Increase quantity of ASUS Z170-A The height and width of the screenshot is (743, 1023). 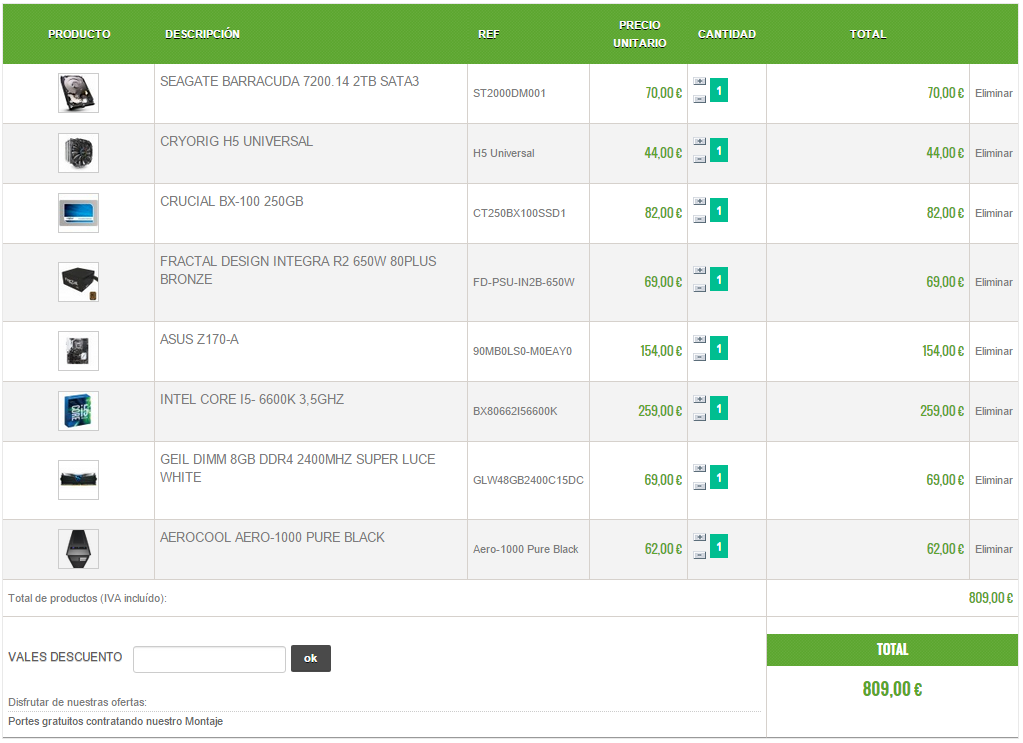[699, 340]
